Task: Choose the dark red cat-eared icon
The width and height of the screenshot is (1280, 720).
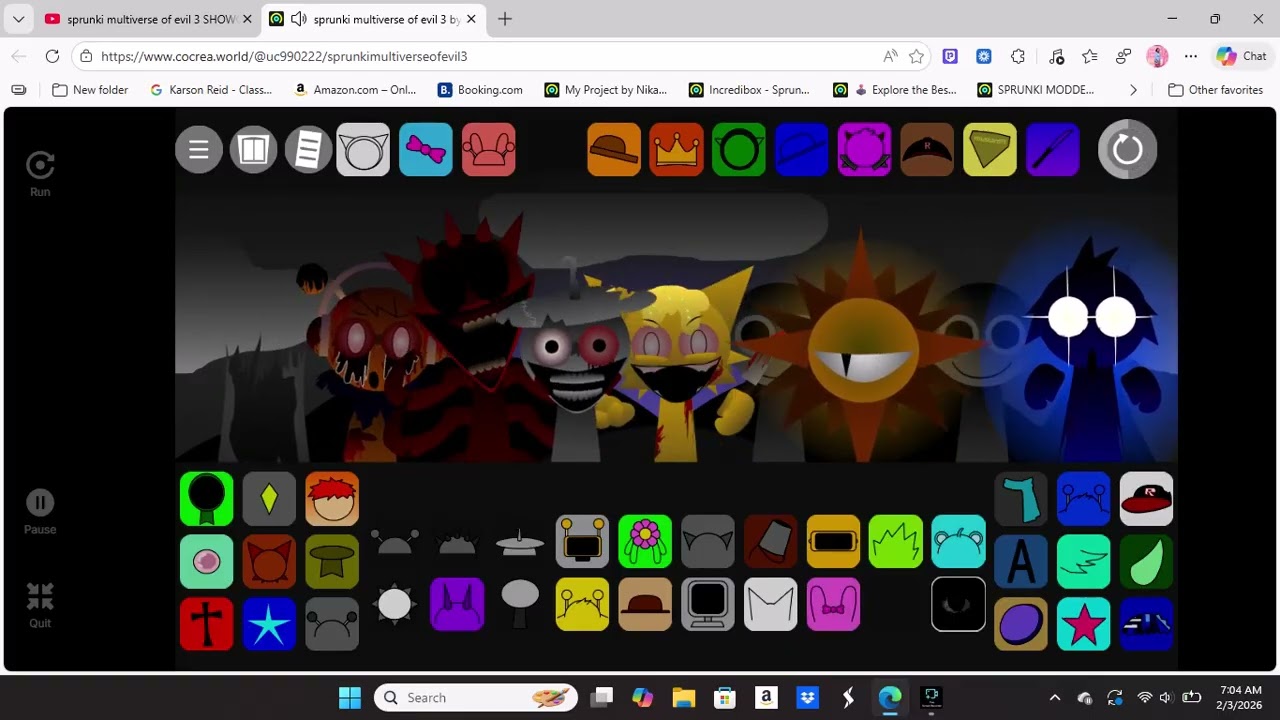Action: [269, 561]
